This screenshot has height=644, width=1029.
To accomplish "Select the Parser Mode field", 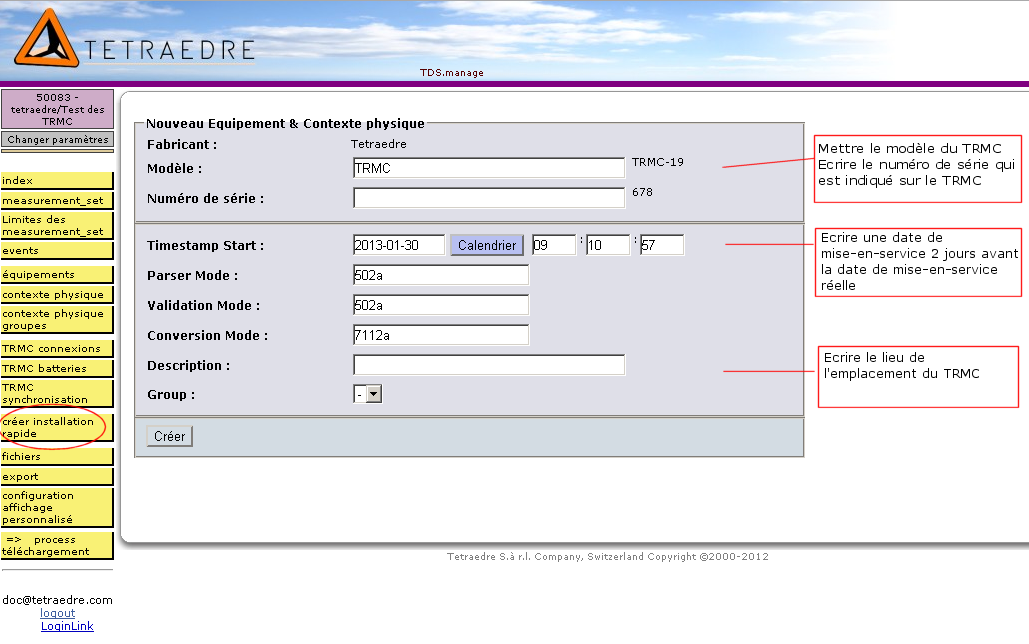I will coord(440,275).
